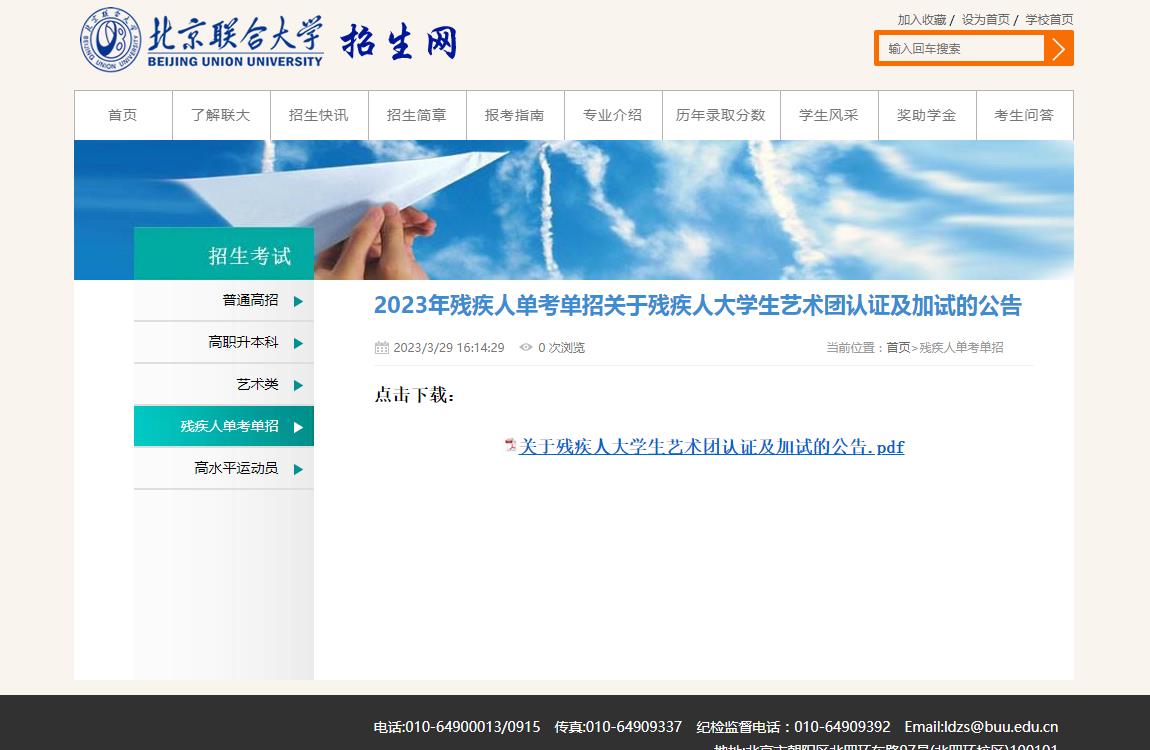1150x750 pixels.
Task: Click the 设为首页 link at top
Action: coord(986,20)
